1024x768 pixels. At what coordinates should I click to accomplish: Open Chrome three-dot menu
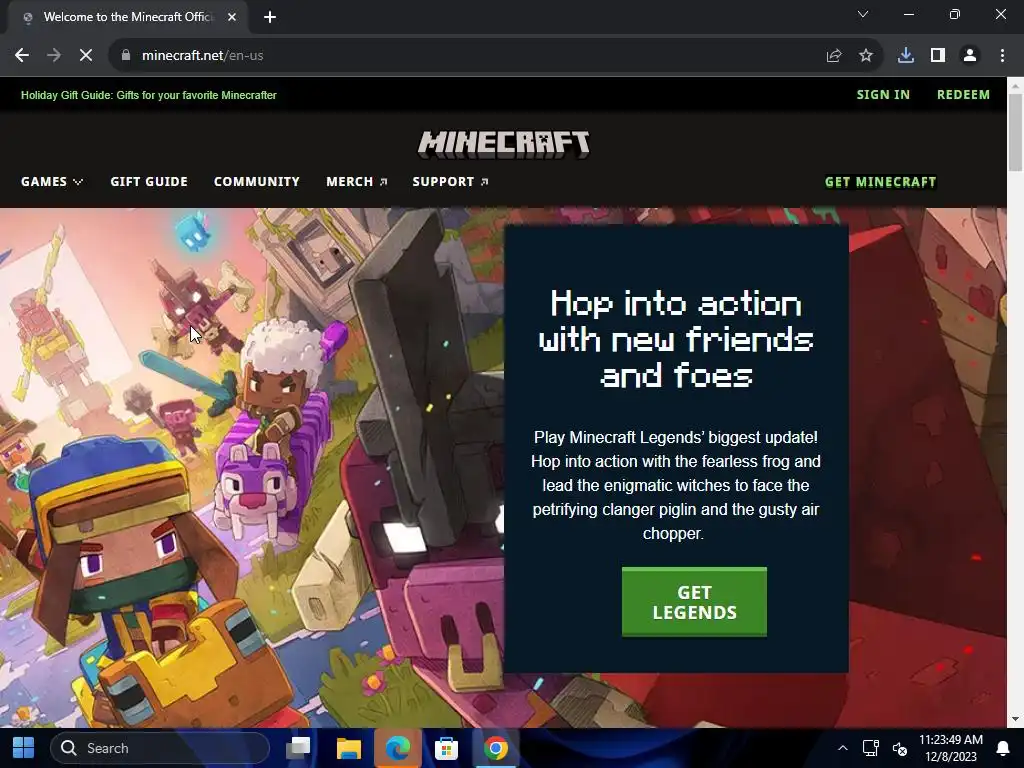pos(1002,56)
